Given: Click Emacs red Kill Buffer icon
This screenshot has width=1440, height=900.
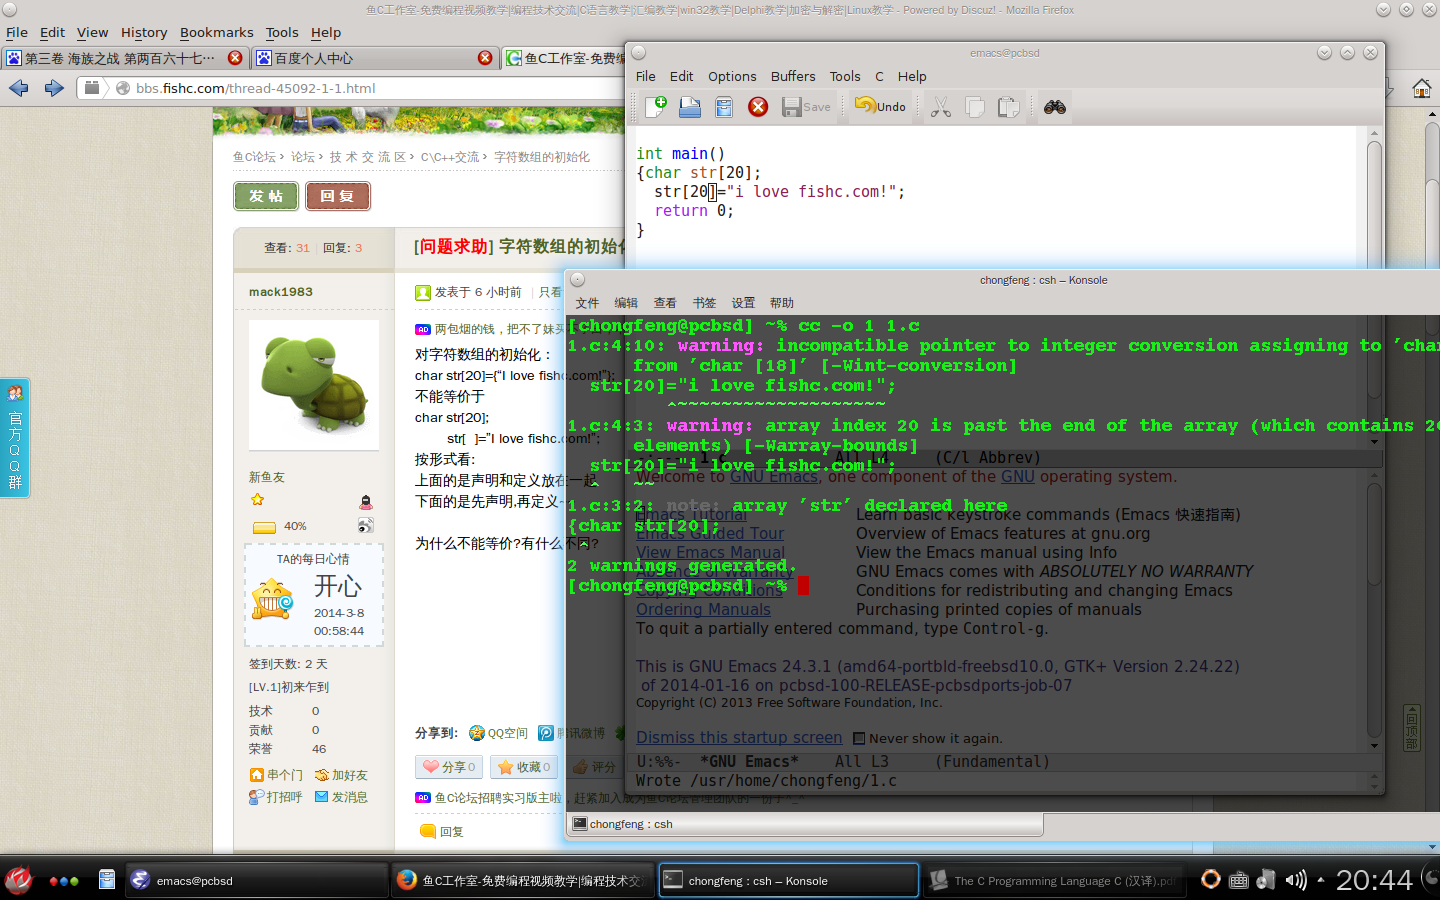Looking at the screenshot, I should [758, 106].
